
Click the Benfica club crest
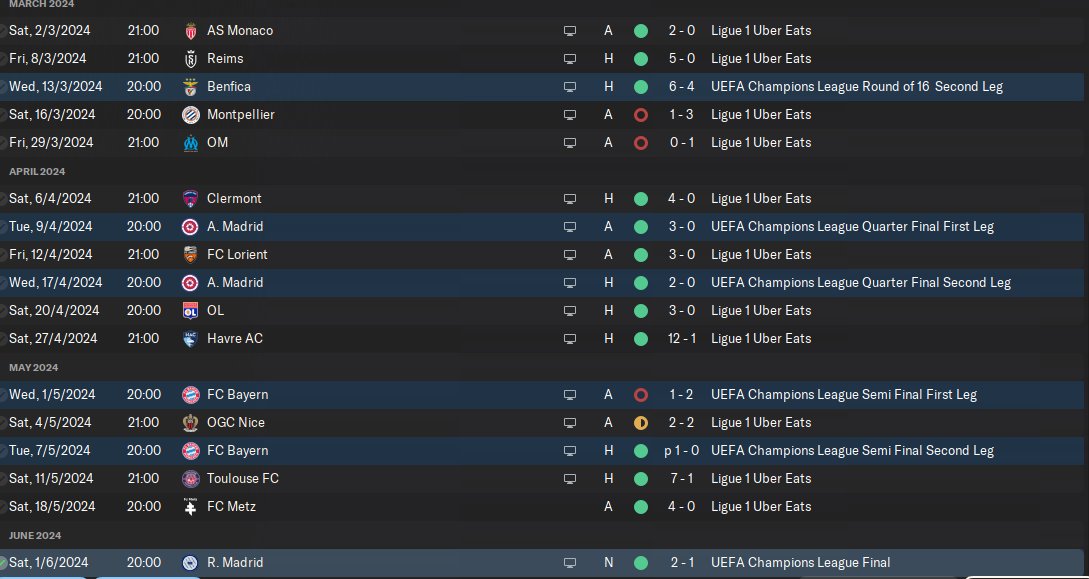tap(191, 87)
